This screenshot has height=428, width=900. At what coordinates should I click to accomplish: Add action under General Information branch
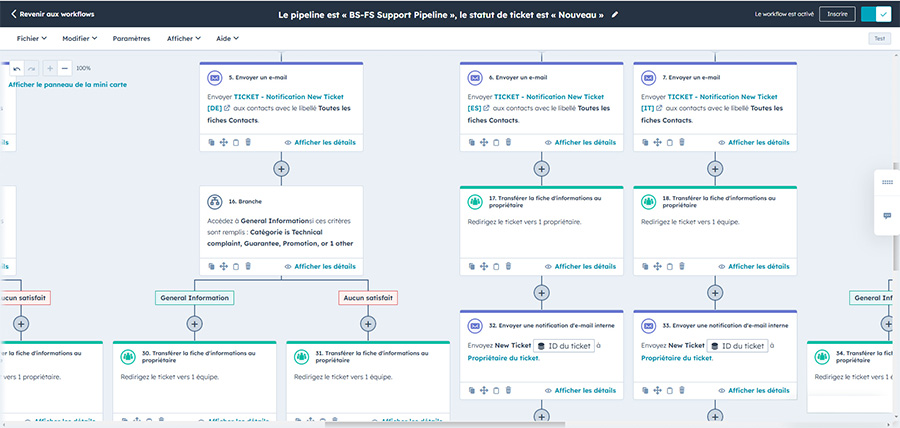click(x=195, y=324)
